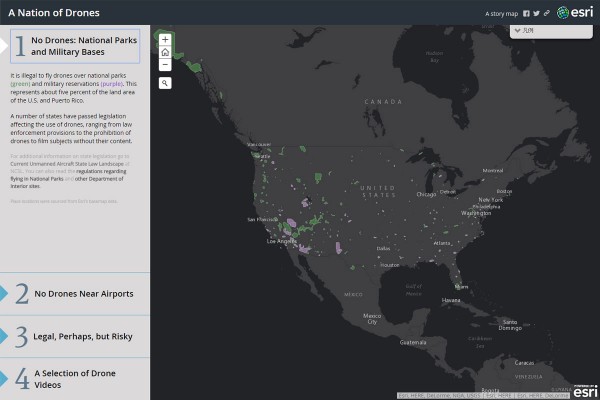Viewport: 600px width, 400px height.
Task: Click the Esri logo in header
Action: coord(575,12)
